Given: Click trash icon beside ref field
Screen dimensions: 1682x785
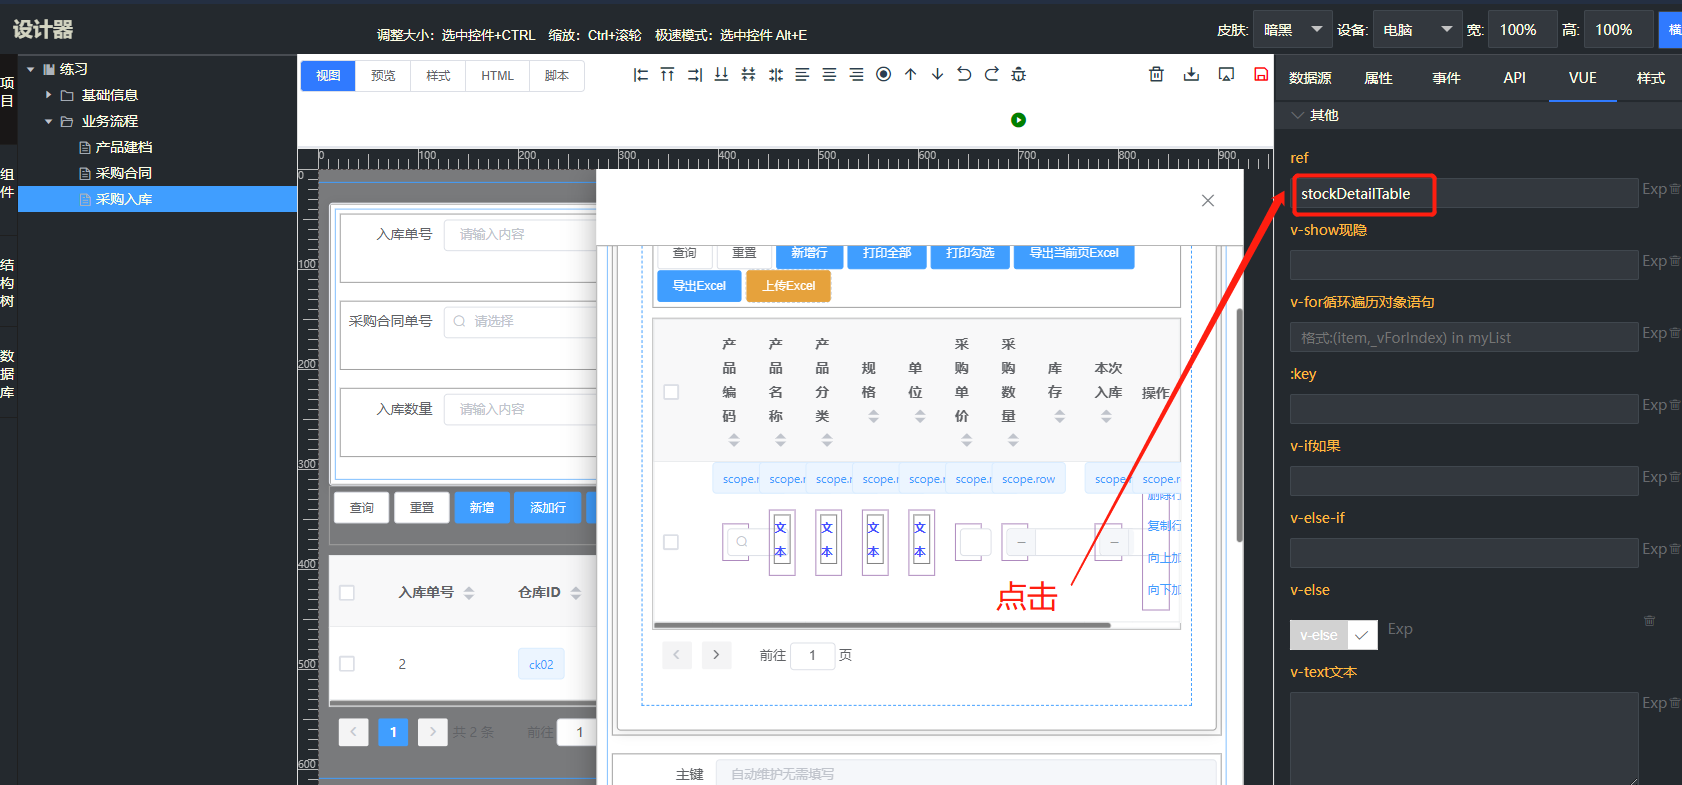Looking at the screenshot, I should [x=1675, y=189].
